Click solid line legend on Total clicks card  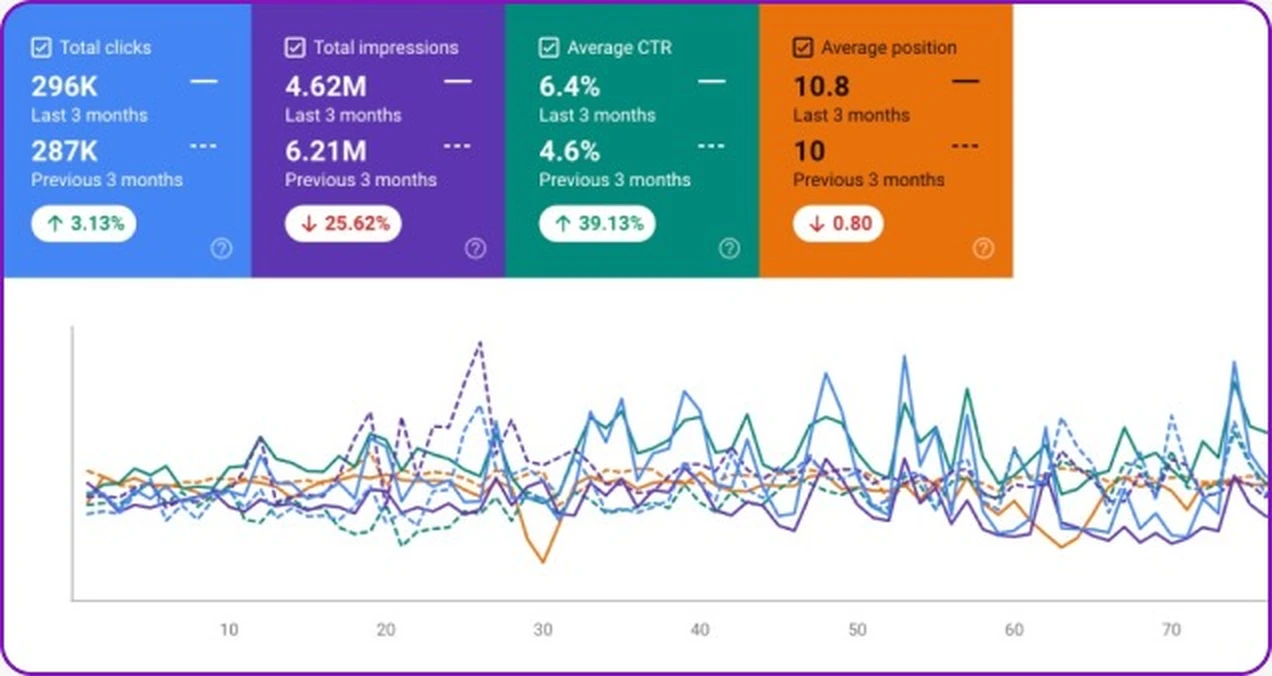[204, 80]
